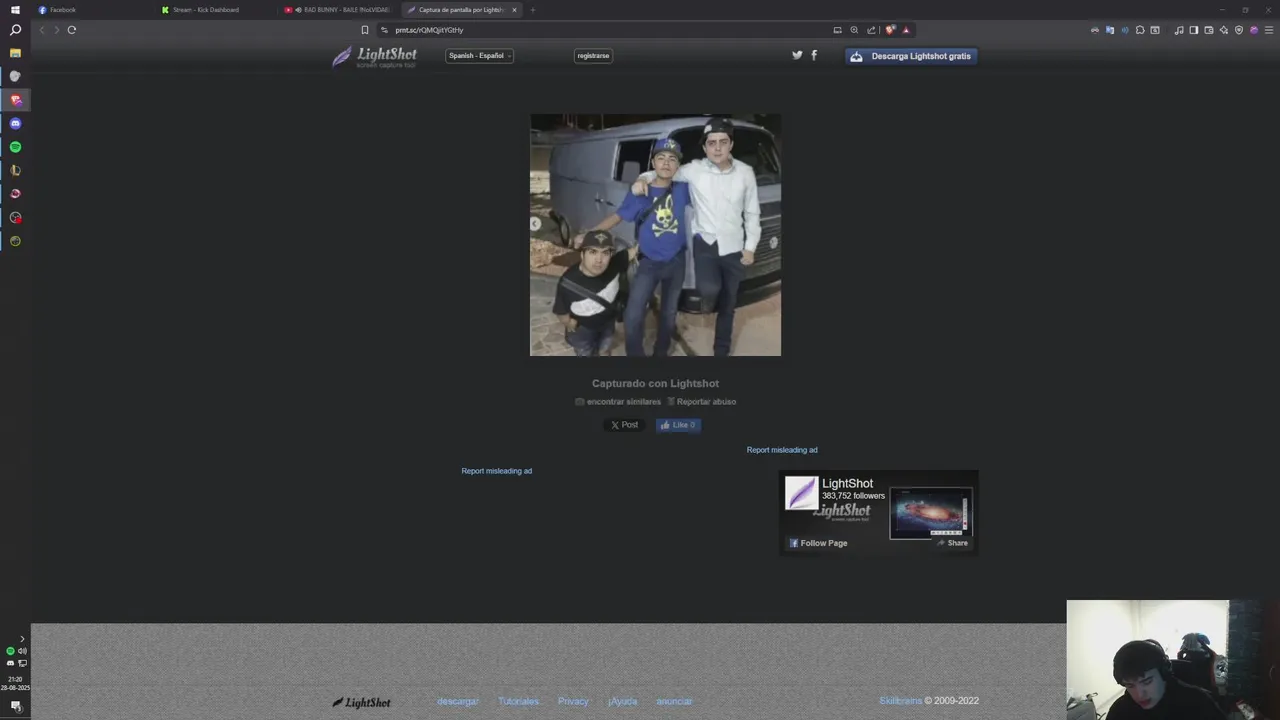1280x720 pixels.
Task: Close the Lightshot capture tab
Action: point(514,10)
